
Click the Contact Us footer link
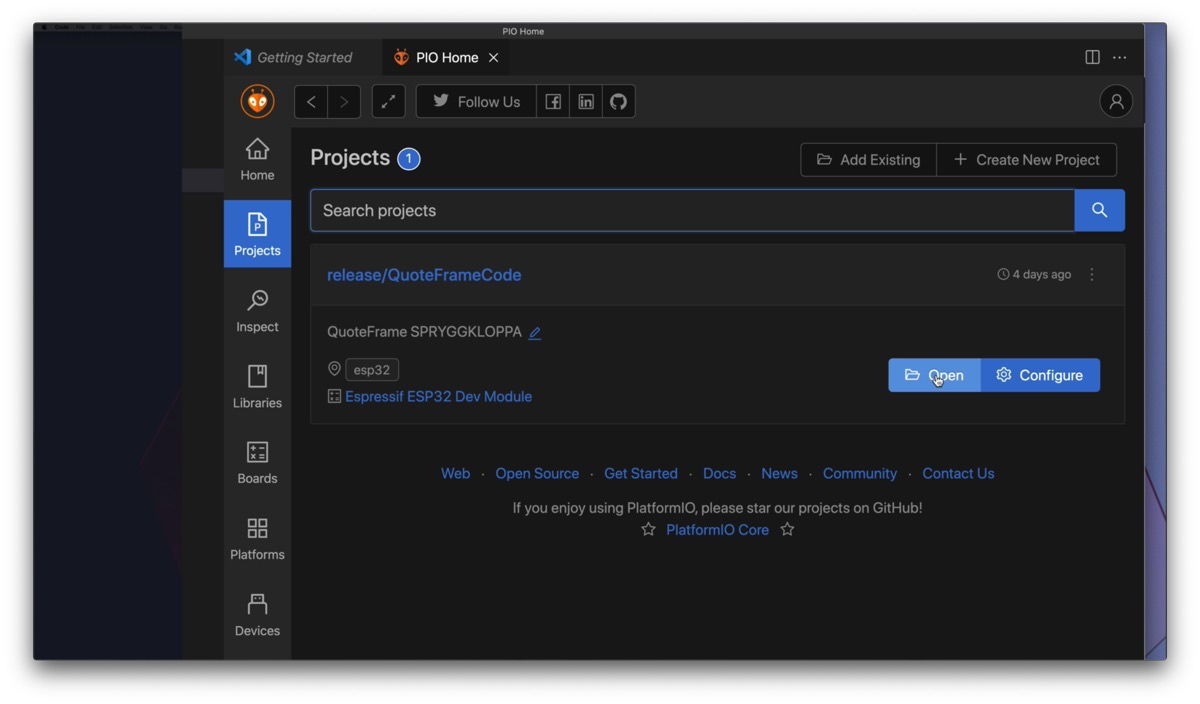pyautogui.click(x=958, y=474)
